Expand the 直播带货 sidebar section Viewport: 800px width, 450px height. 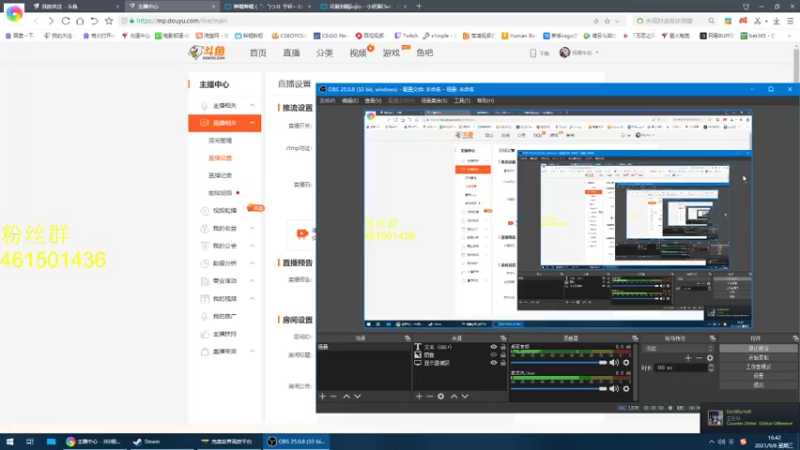[x=252, y=351]
